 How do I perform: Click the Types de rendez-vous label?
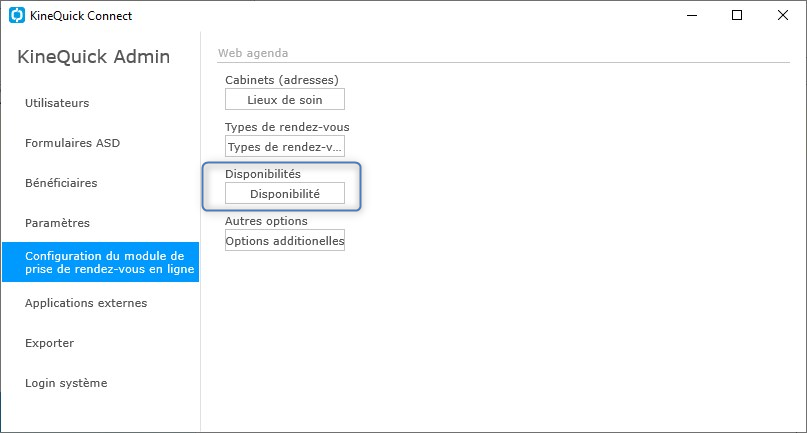tap(287, 127)
